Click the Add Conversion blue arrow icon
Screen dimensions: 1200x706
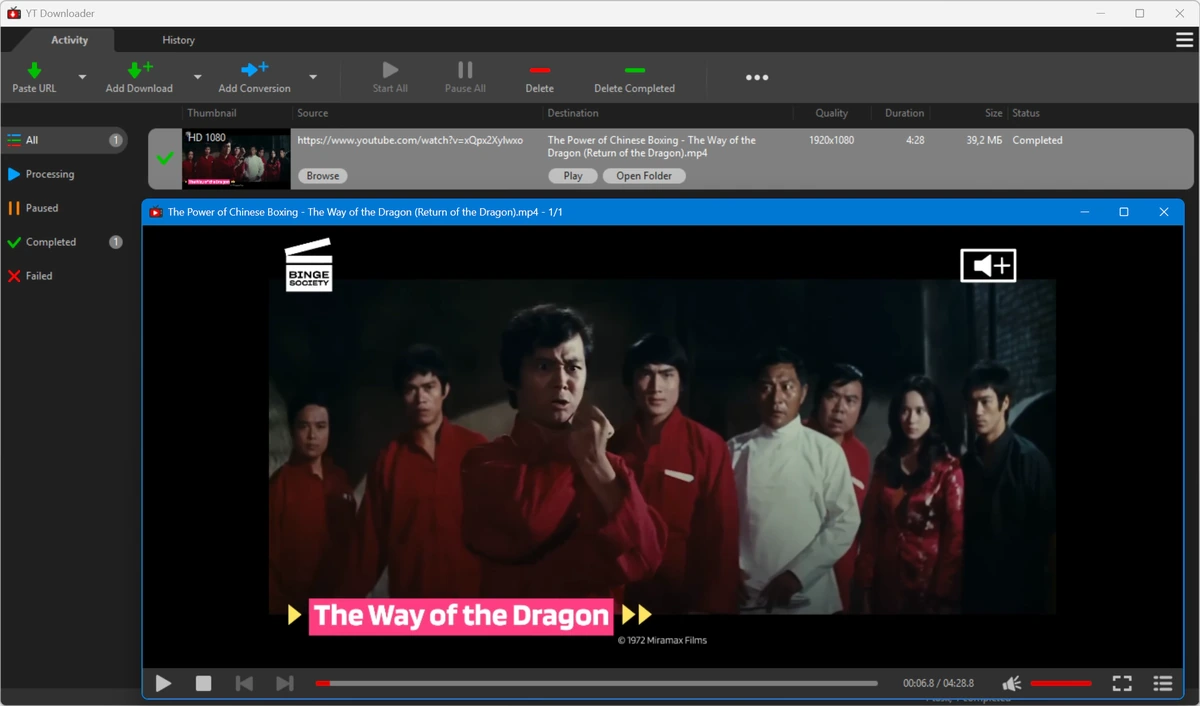[x=255, y=70]
